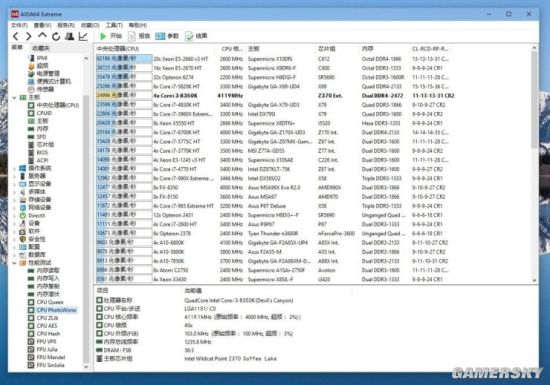The image size is (550, 385).
Task: Select CPU Queen benchmark in the tree
Action: (50, 302)
